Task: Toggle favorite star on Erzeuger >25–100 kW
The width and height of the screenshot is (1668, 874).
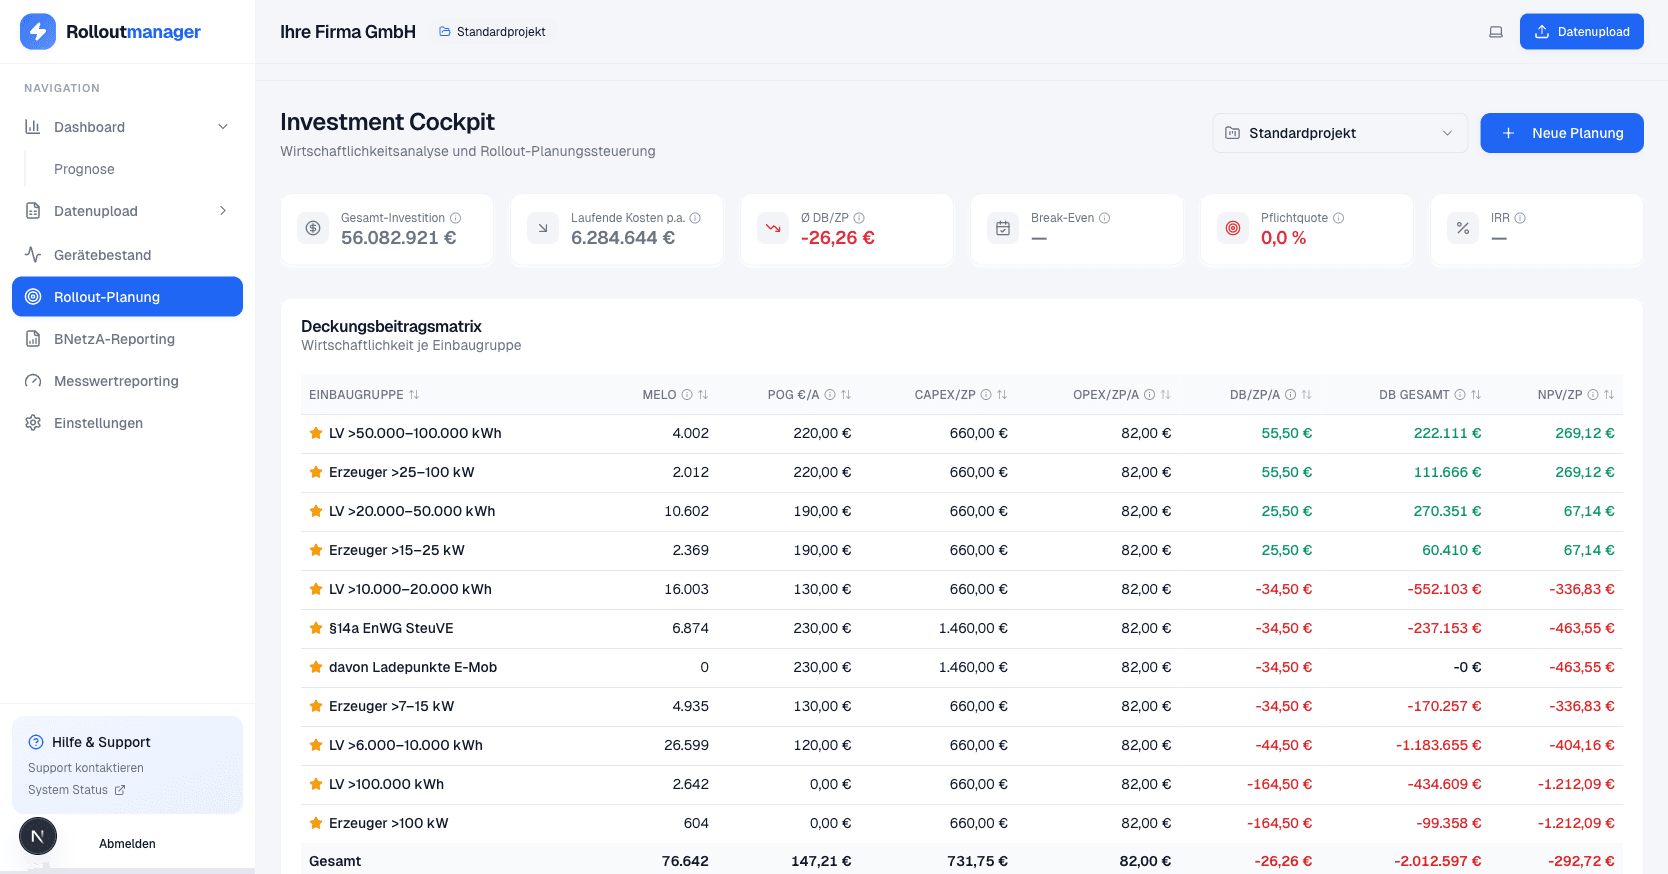Action: click(316, 472)
